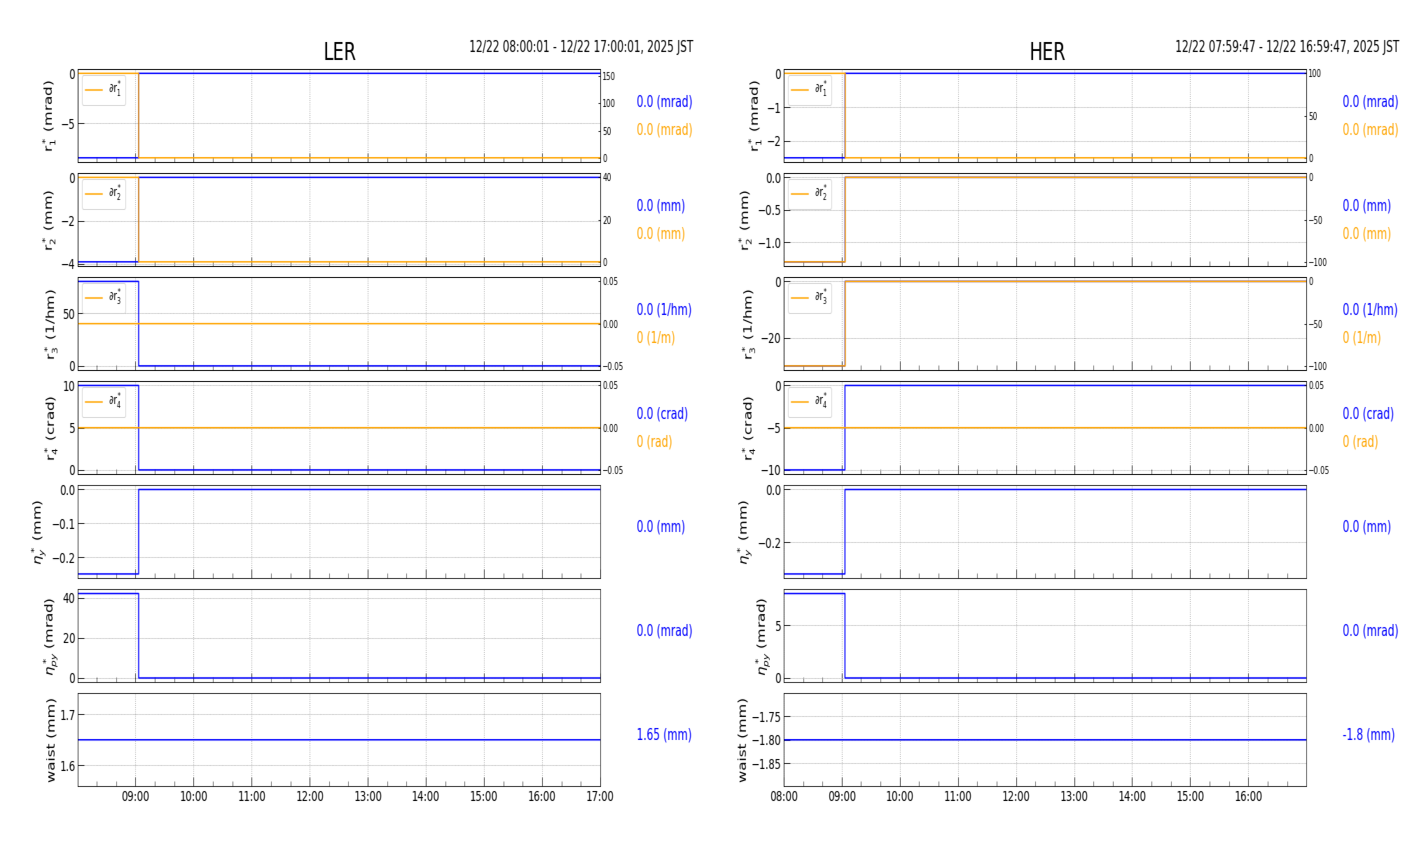Click "0.0 (mrad)" beside the HER ηpy* plot
Viewport: 1412px width, 864px height.
[1370, 631]
